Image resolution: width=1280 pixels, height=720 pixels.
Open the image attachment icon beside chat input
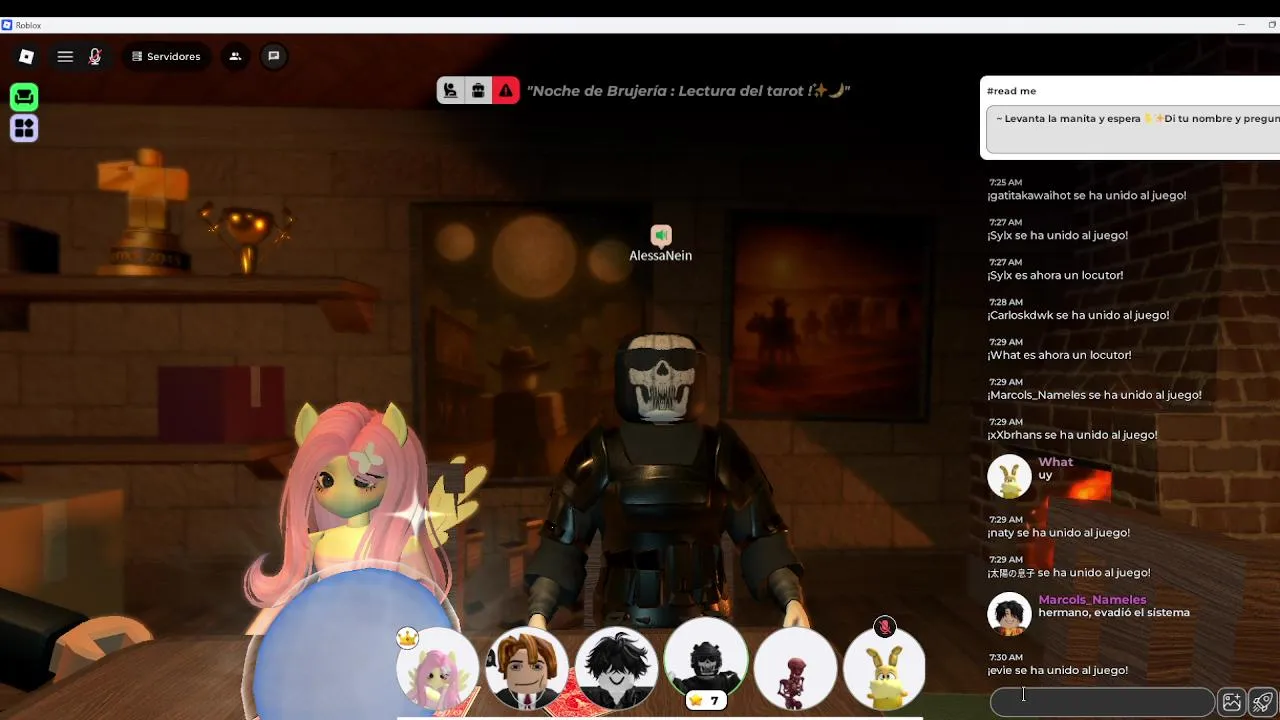(1232, 702)
